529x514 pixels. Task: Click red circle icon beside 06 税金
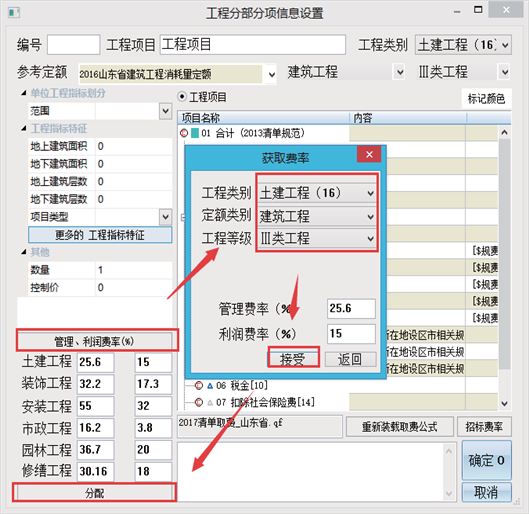coord(199,385)
